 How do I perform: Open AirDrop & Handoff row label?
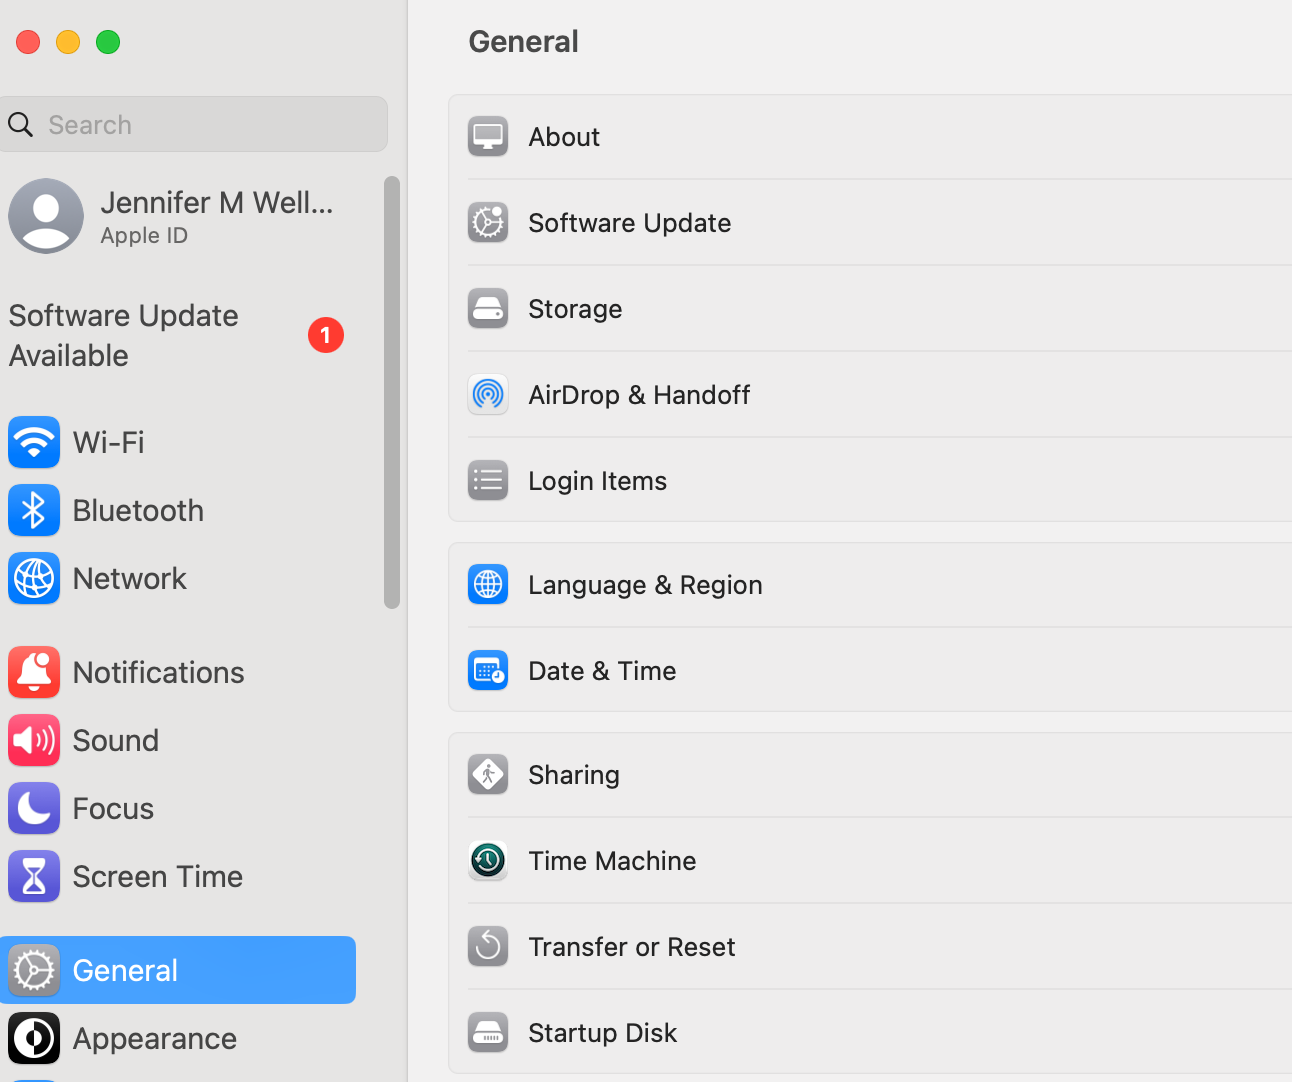click(639, 395)
